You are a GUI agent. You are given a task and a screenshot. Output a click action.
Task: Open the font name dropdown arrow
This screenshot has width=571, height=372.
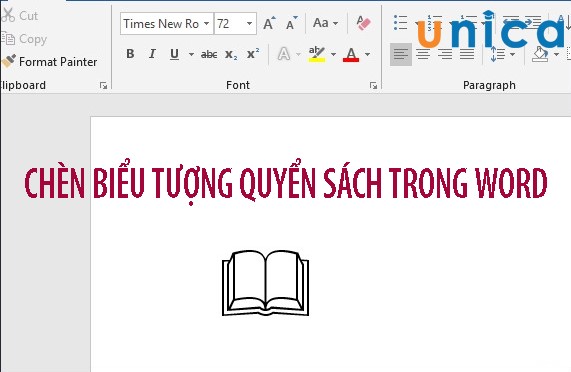coord(206,24)
